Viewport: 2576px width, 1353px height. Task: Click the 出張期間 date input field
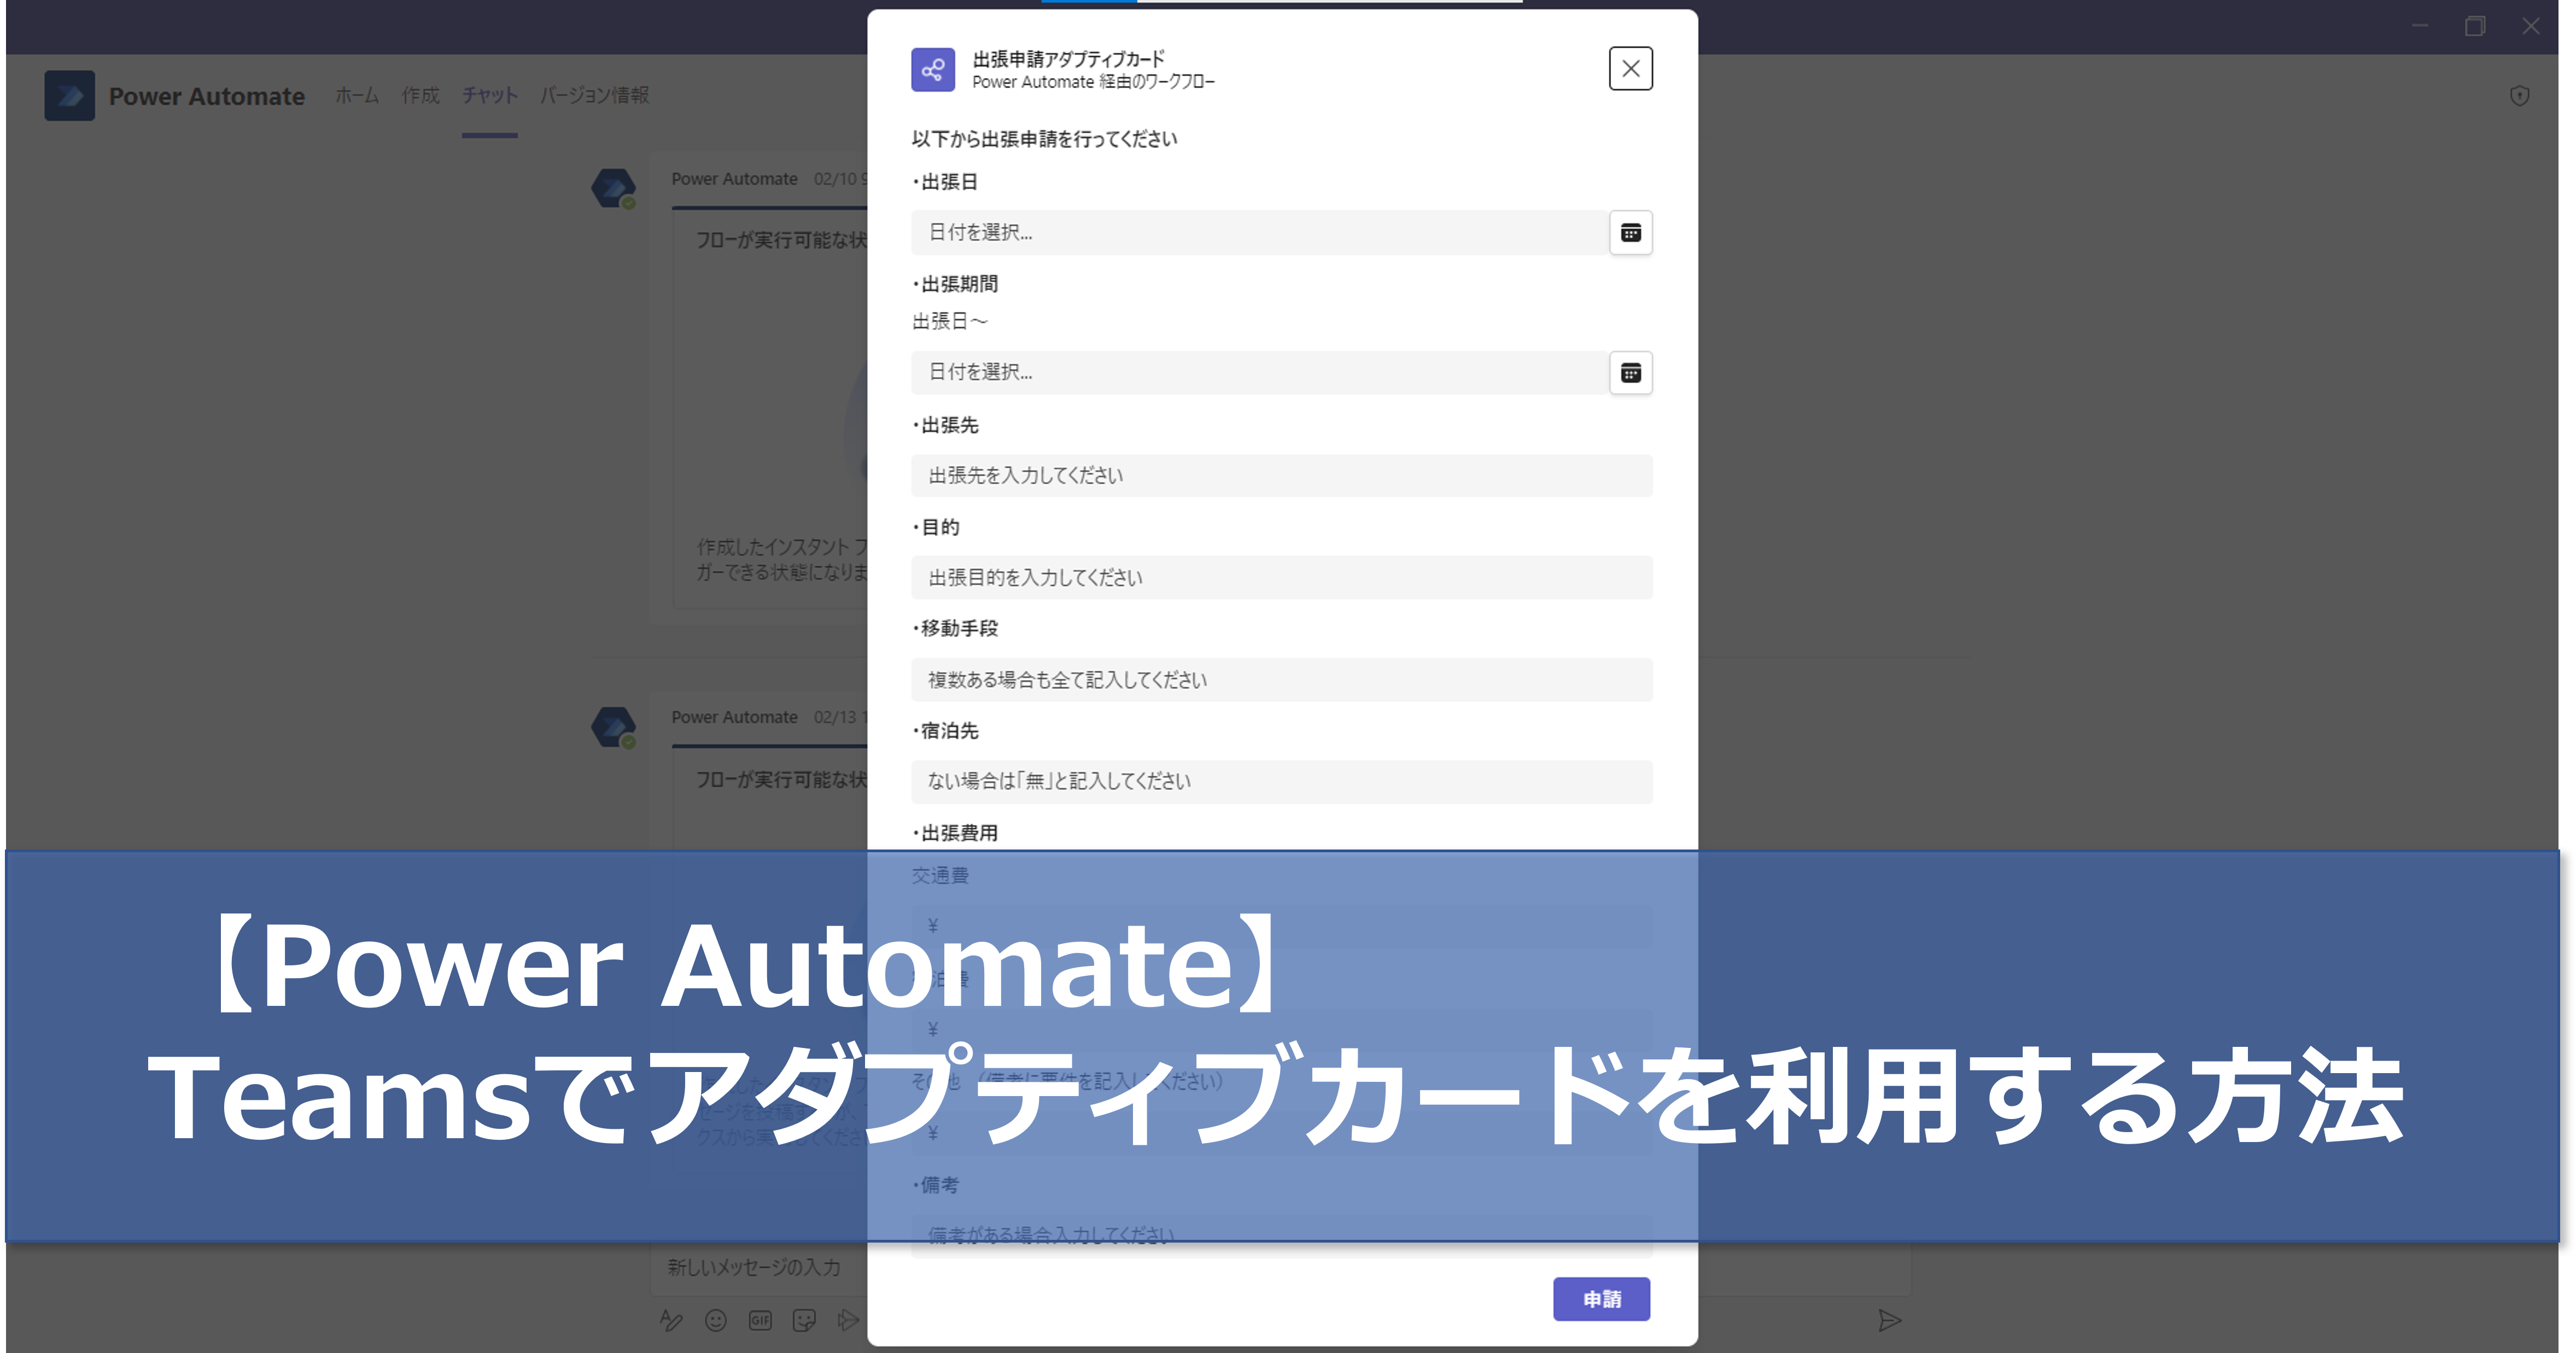[x=1259, y=372]
